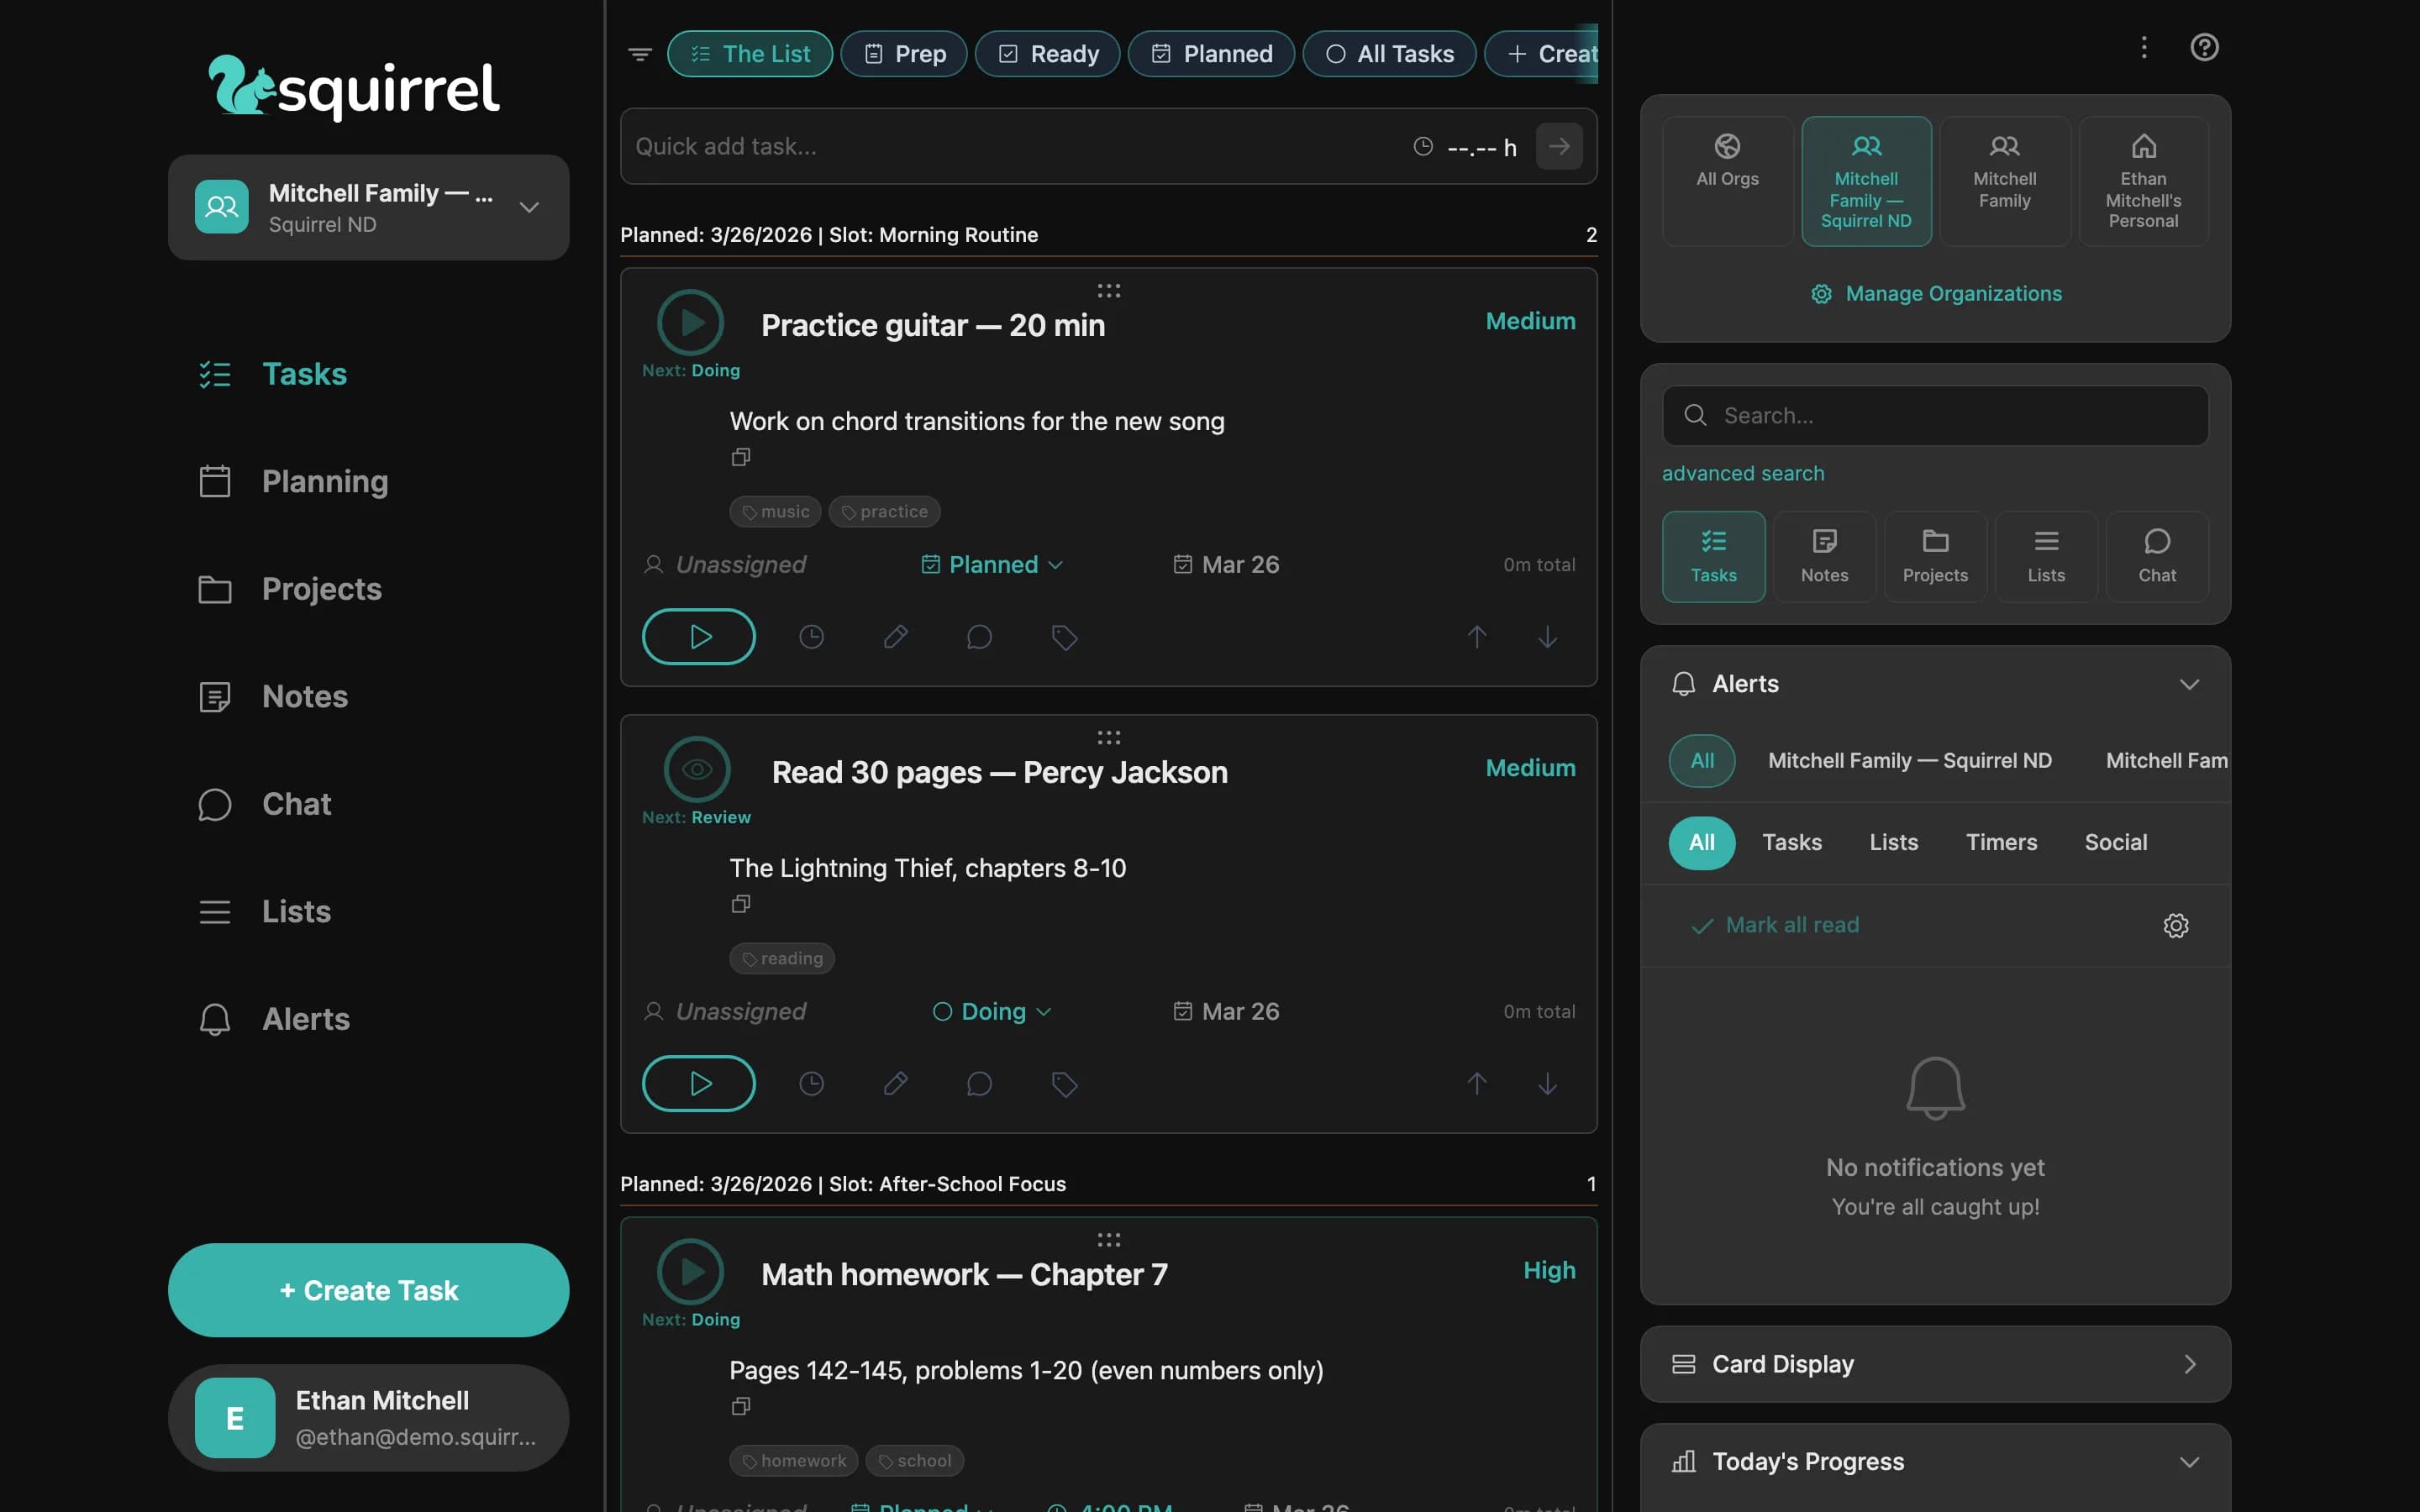Switch to Planned tab
Viewport: 2420px width, 1512px height.
1211,54
